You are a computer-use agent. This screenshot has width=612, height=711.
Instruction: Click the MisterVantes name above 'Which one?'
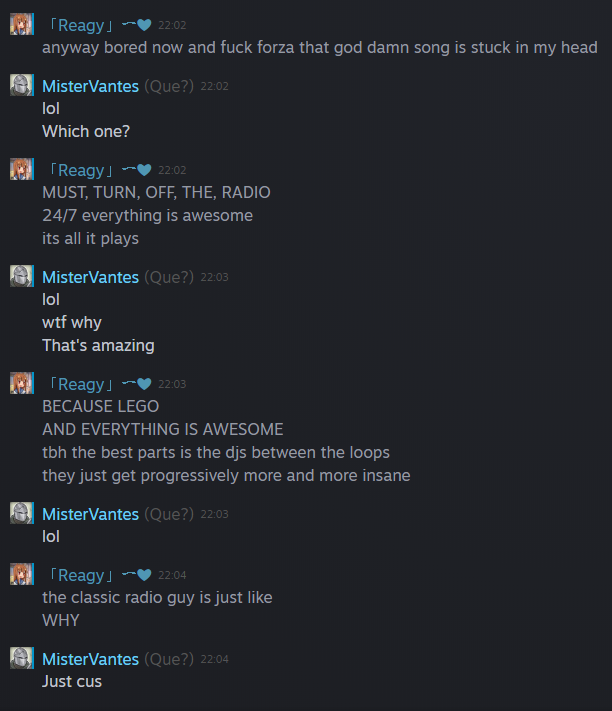pyautogui.click(x=90, y=86)
